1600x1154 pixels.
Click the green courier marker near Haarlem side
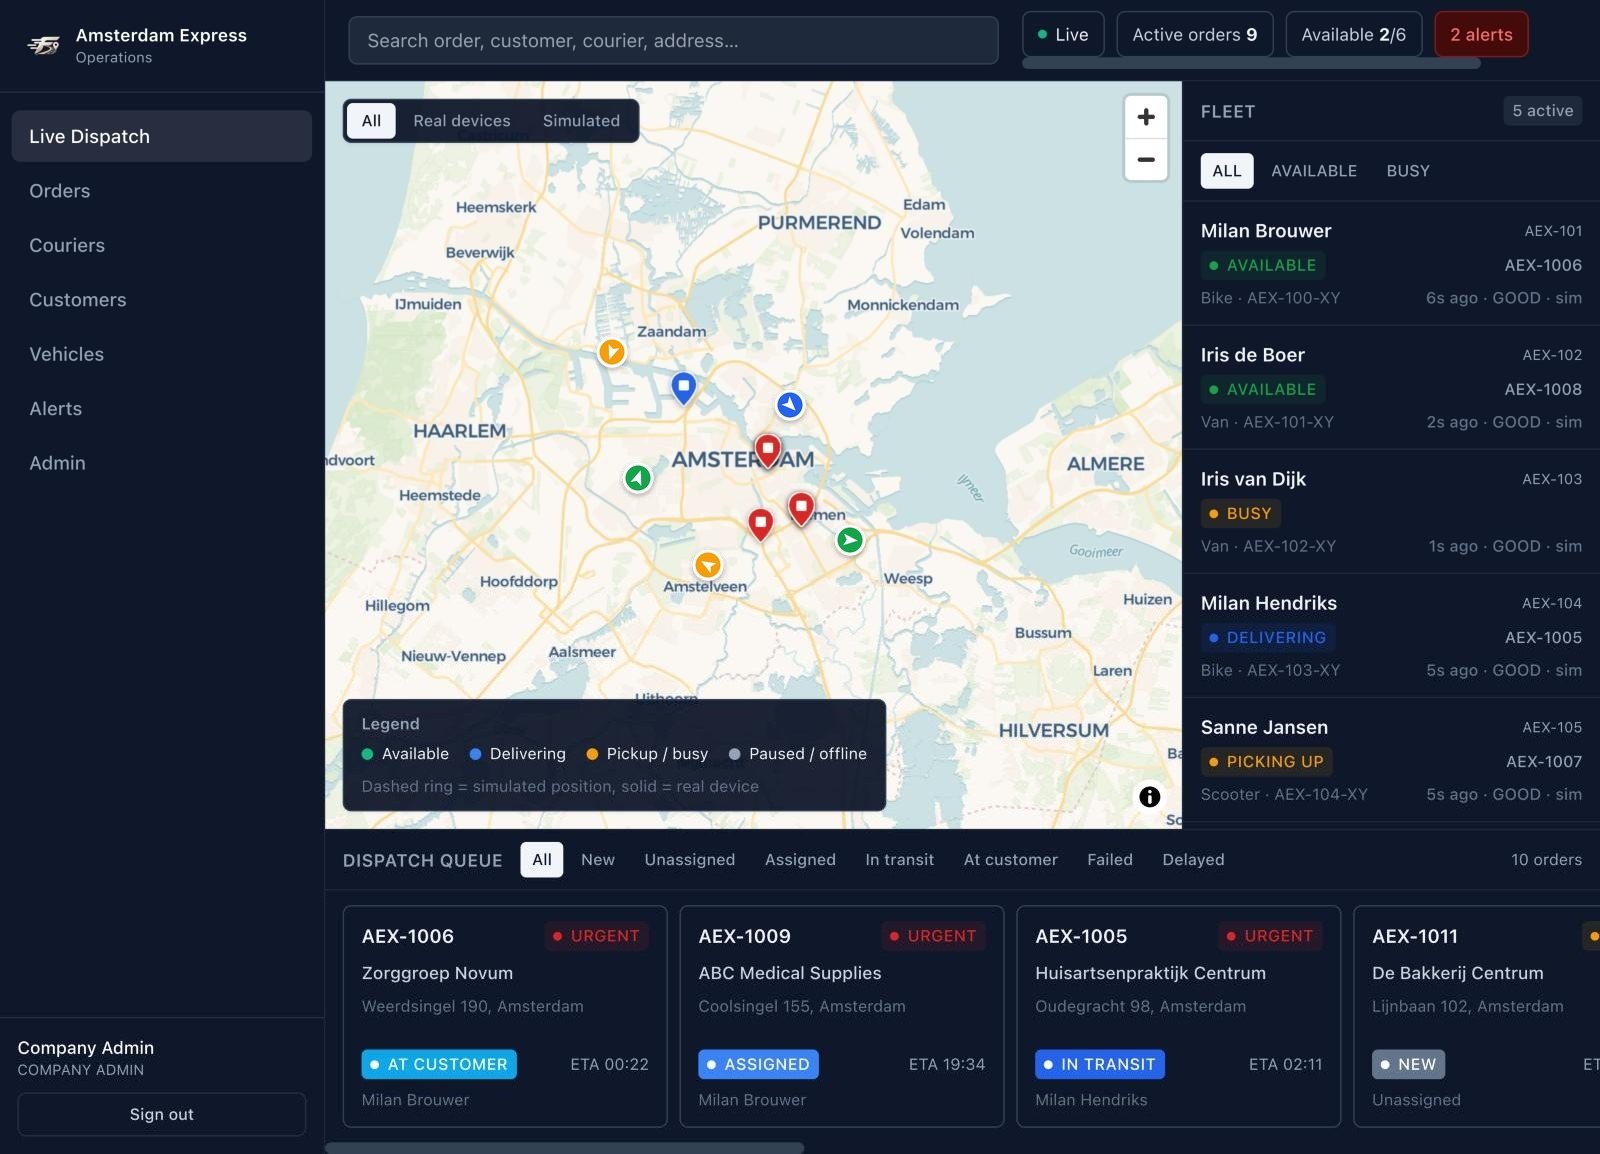pos(638,478)
